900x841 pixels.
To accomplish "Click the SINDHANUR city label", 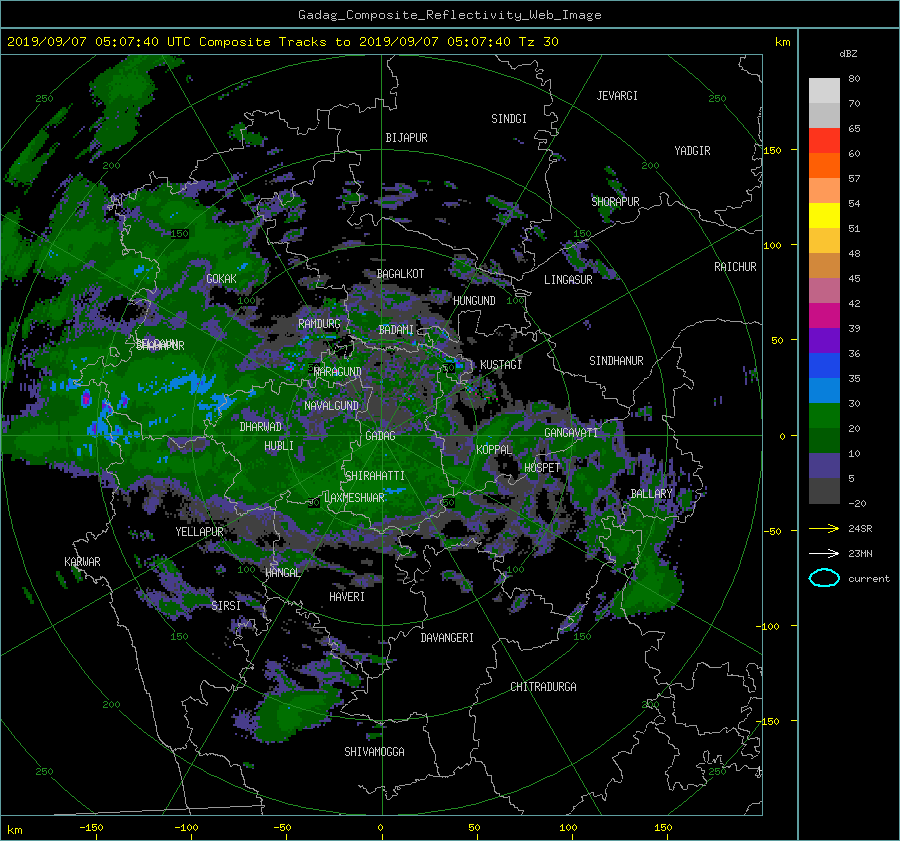I will click(616, 361).
